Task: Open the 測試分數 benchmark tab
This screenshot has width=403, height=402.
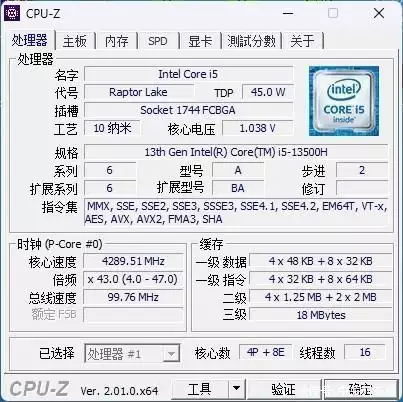Action: [x=251, y=41]
